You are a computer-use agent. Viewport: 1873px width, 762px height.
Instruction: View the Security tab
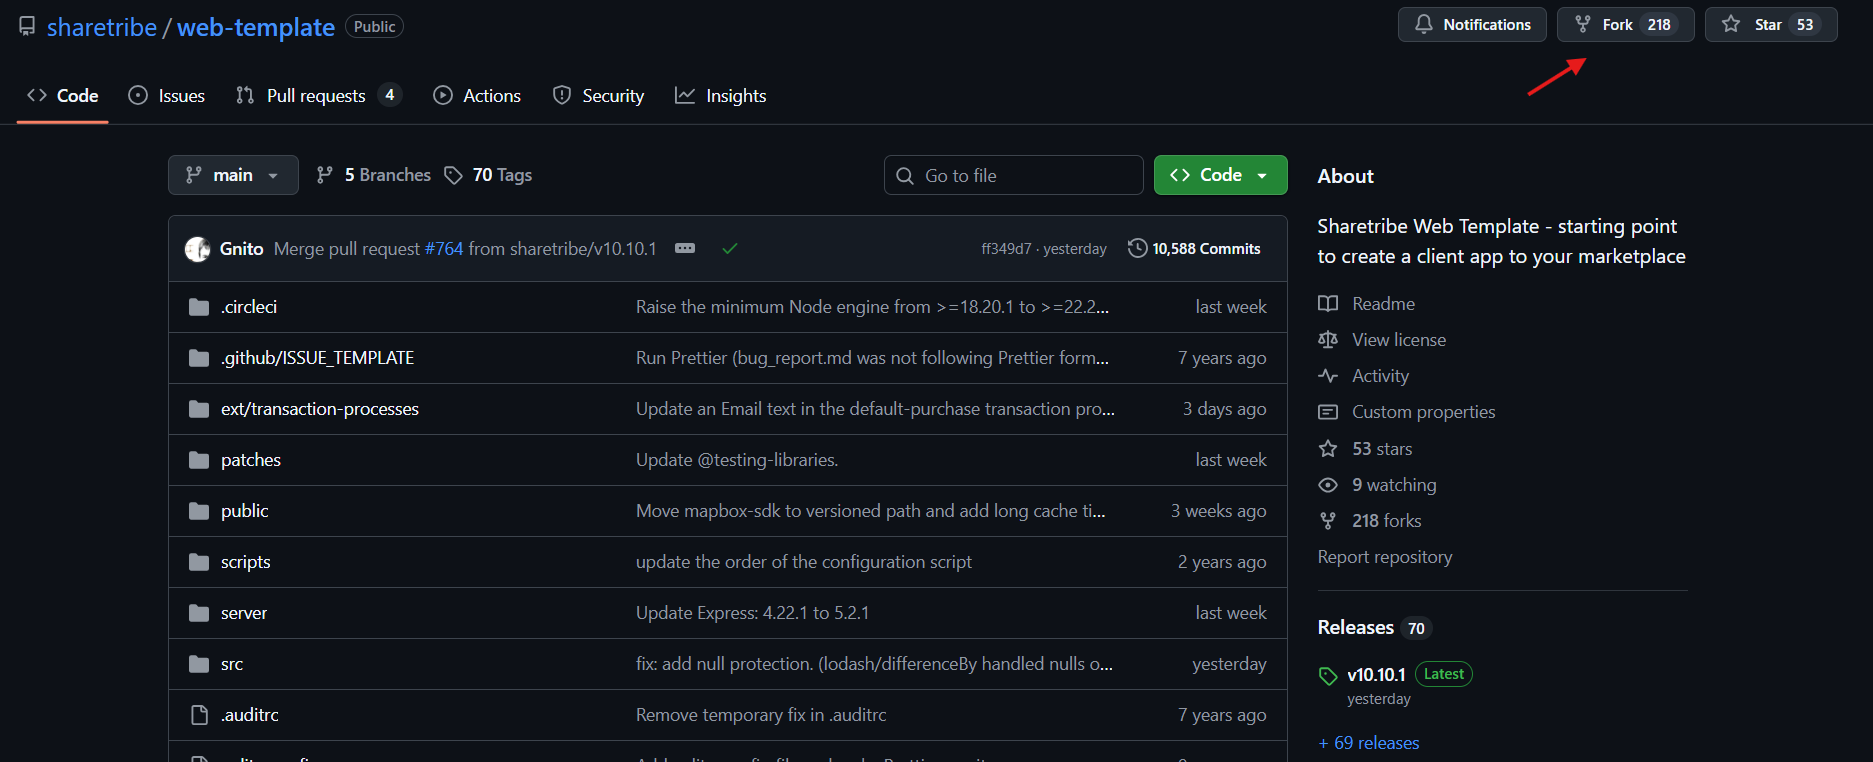click(x=598, y=96)
